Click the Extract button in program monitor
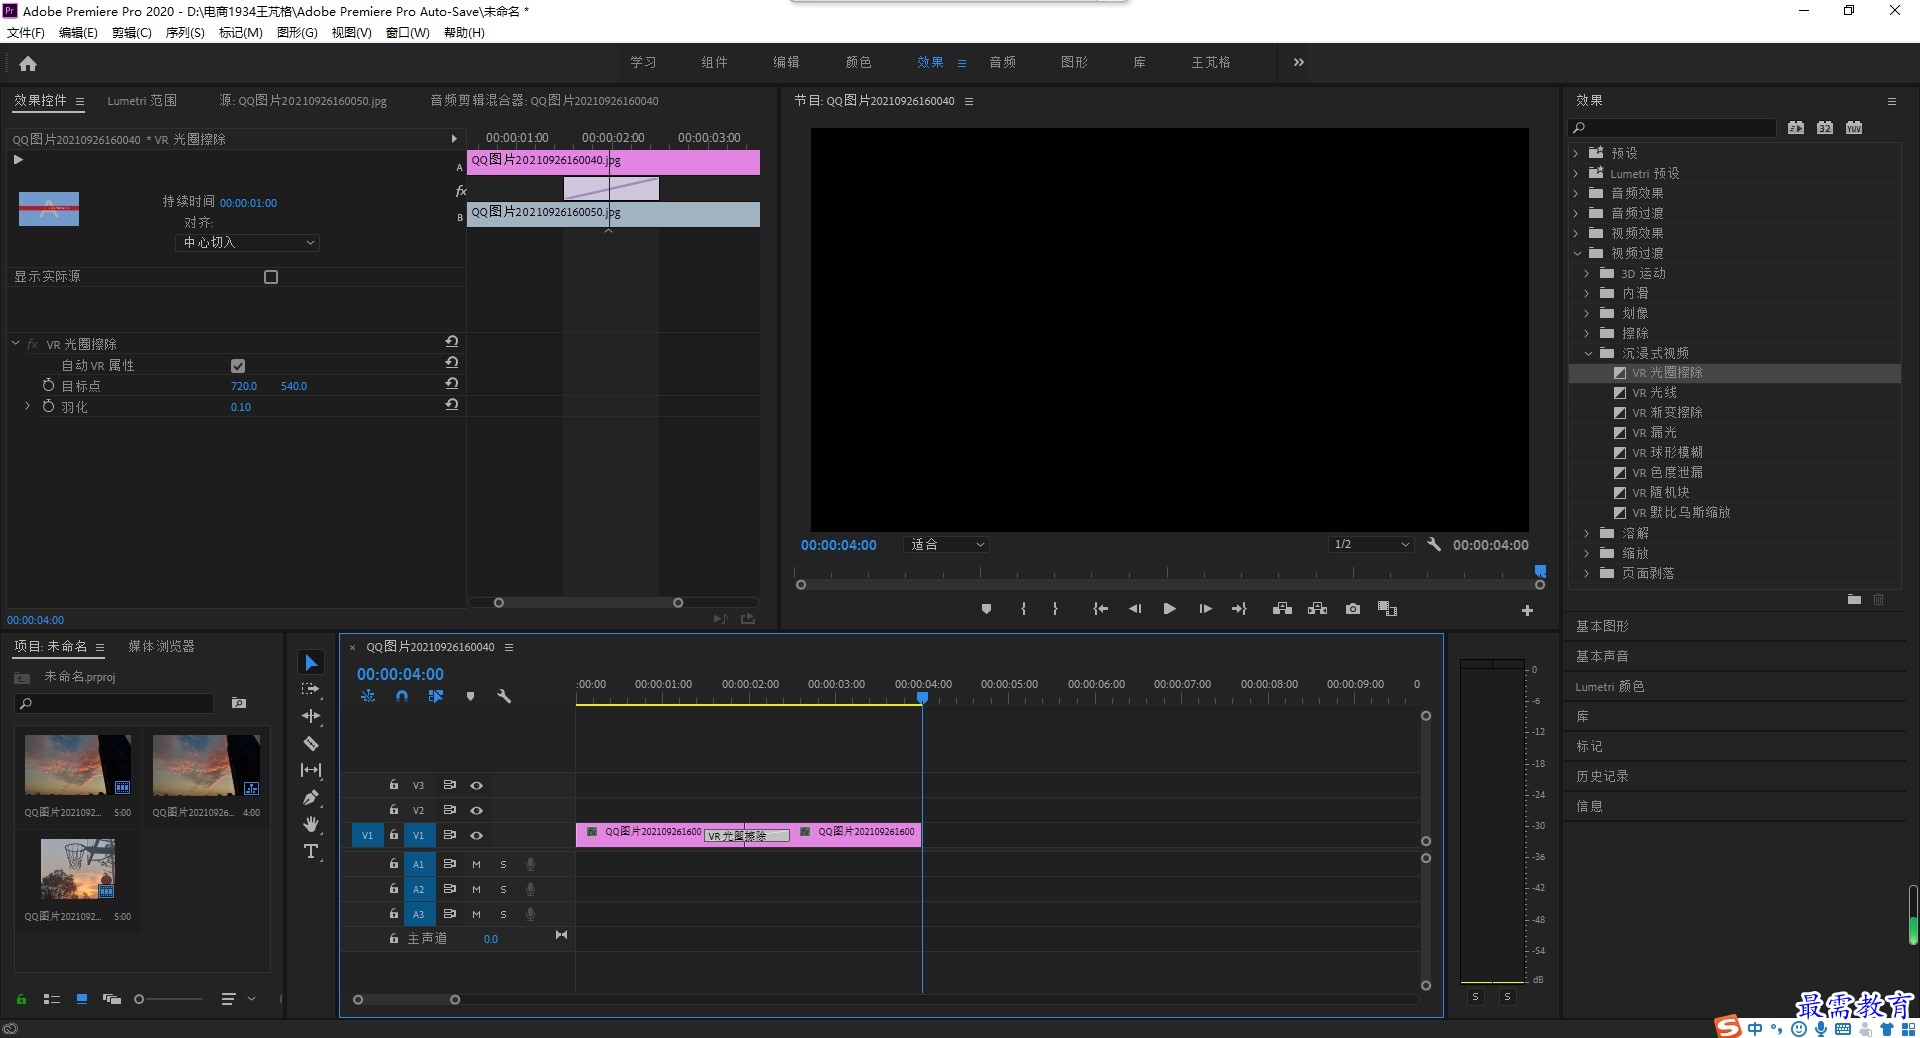1920x1038 pixels. tap(1318, 609)
